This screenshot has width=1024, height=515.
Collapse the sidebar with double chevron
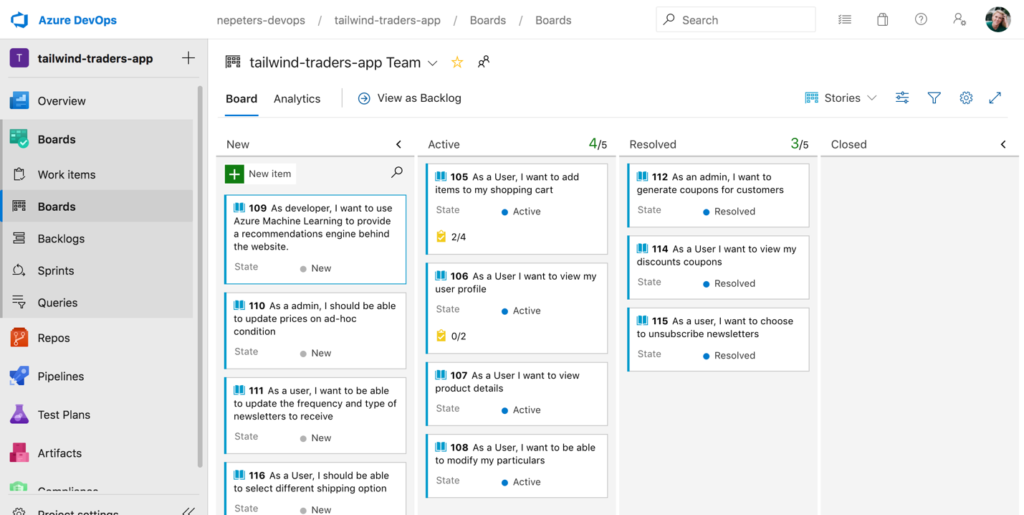click(x=188, y=511)
